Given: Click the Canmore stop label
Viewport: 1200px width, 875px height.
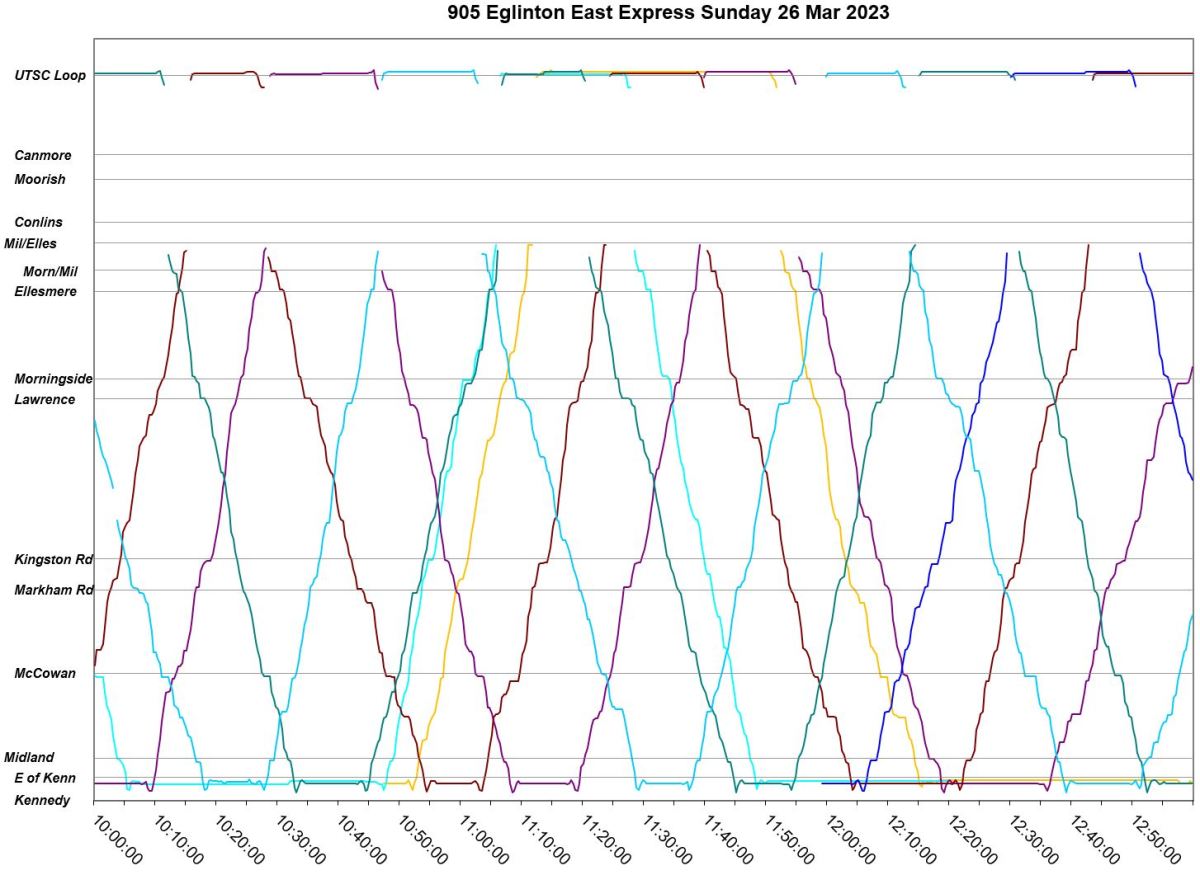Looking at the screenshot, I should (43, 155).
